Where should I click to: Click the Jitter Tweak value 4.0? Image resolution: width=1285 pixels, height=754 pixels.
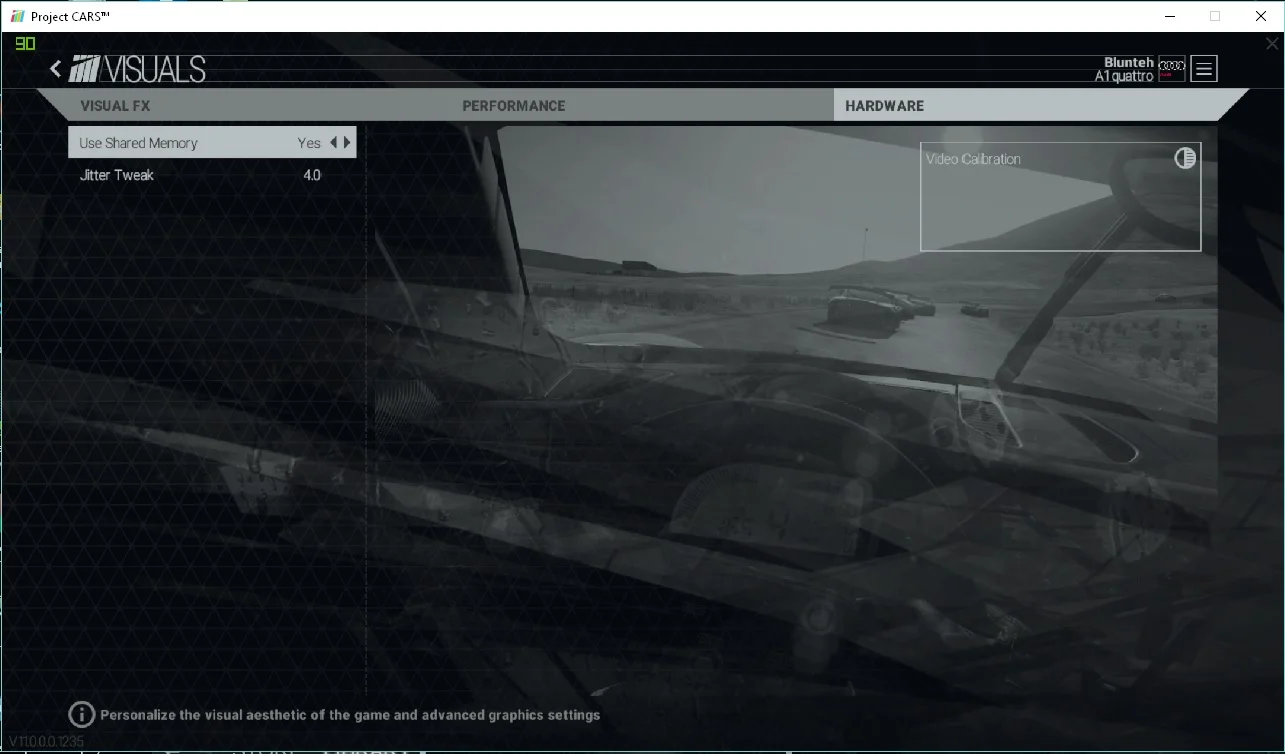312,175
